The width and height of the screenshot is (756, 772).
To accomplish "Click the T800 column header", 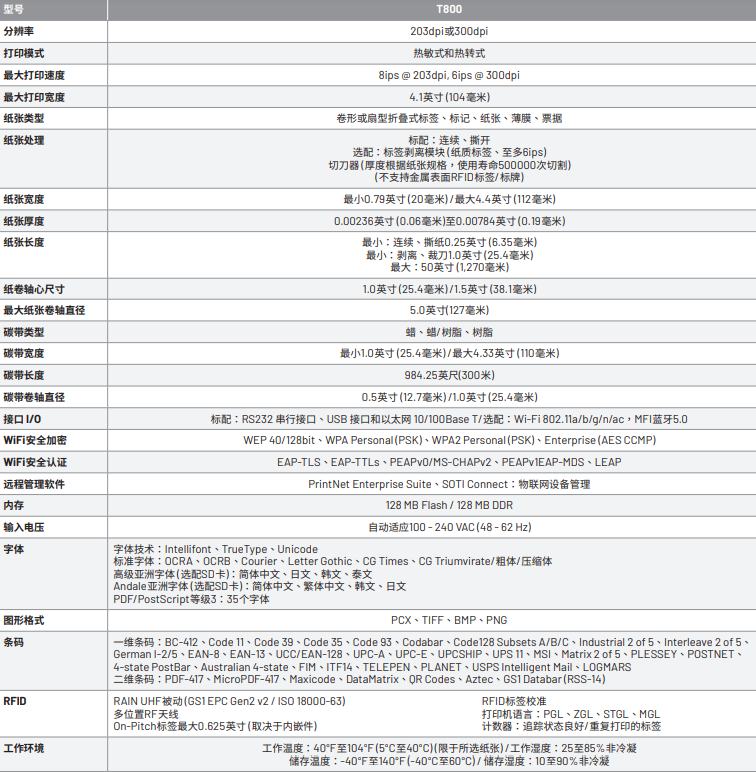I will (x=449, y=9).
